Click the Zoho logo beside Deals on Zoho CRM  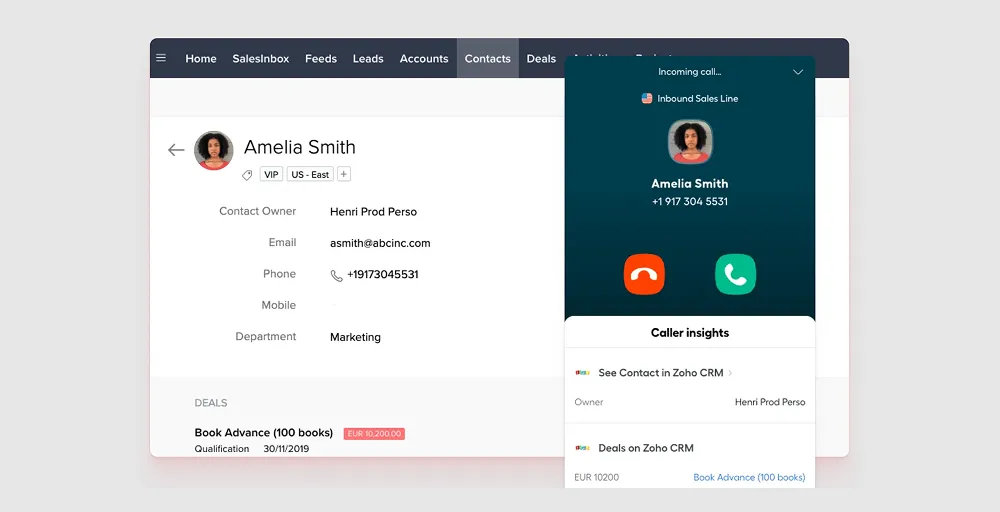point(582,448)
